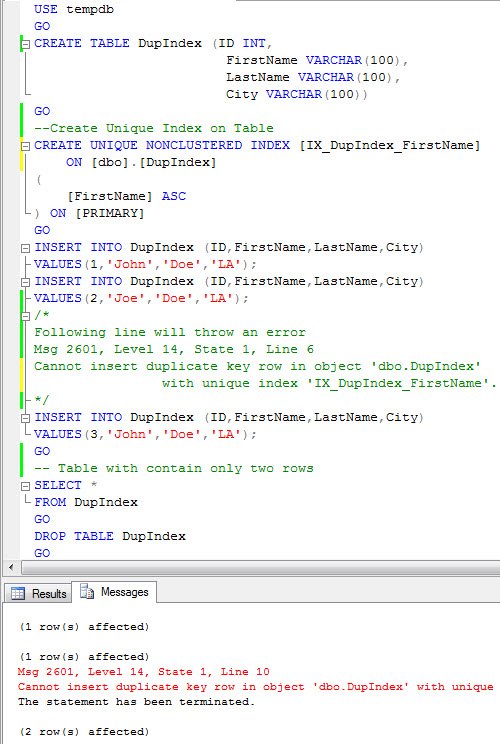This screenshot has height=744, width=500.
Task: Click the horizontal scrollbar left arrow
Action: 11,567
